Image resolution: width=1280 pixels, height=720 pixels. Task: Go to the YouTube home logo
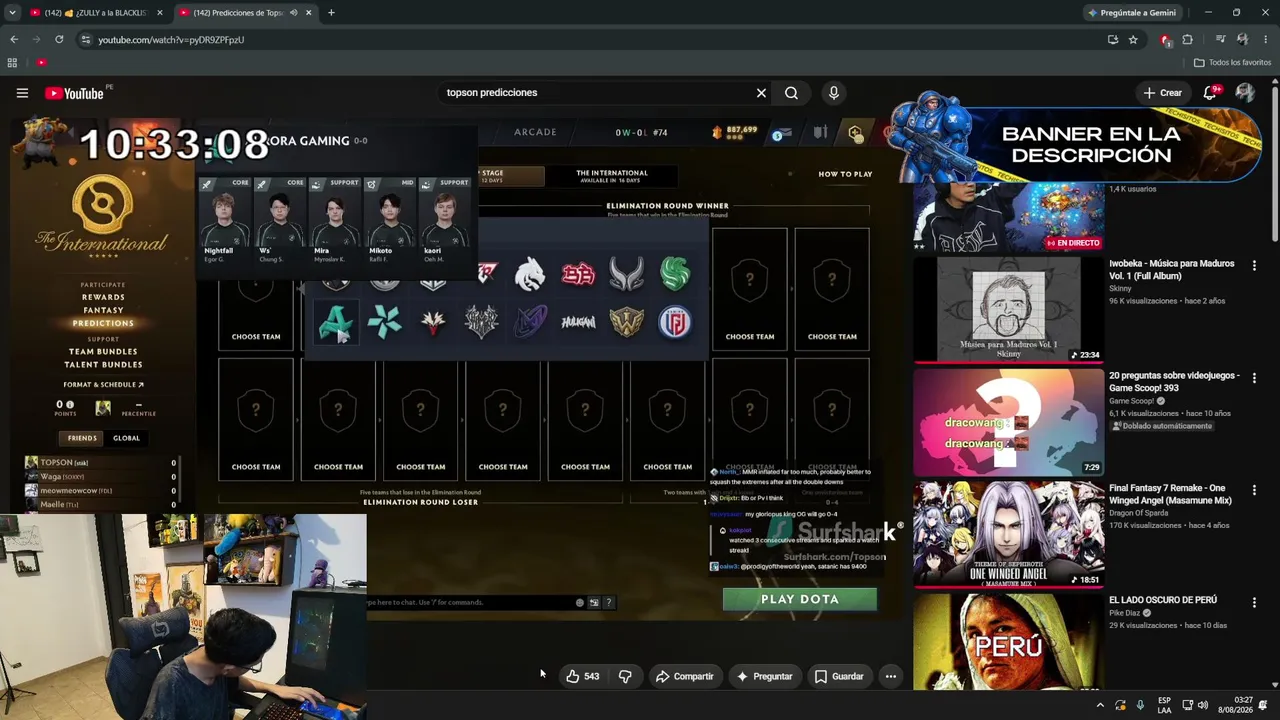(x=74, y=93)
